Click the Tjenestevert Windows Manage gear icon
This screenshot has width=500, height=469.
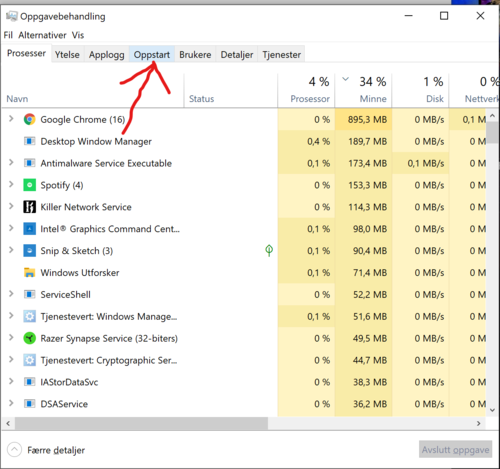click(29, 316)
